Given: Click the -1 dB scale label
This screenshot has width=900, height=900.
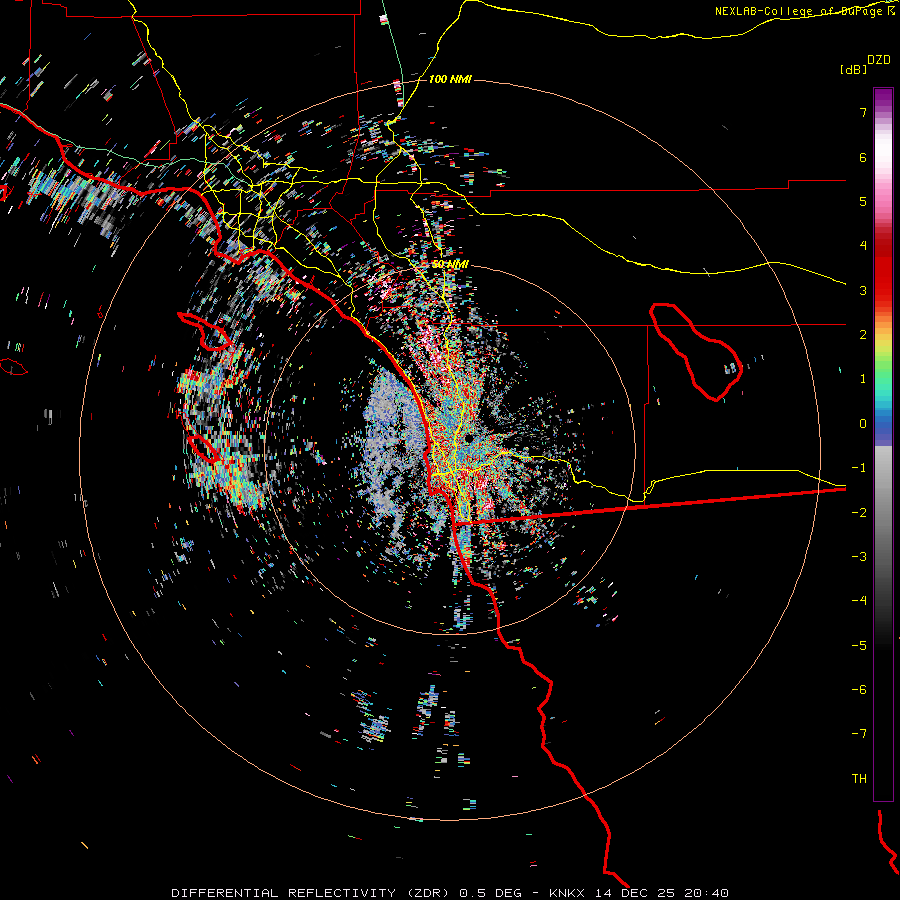Looking at the screenshot, I should pos(859,468).
